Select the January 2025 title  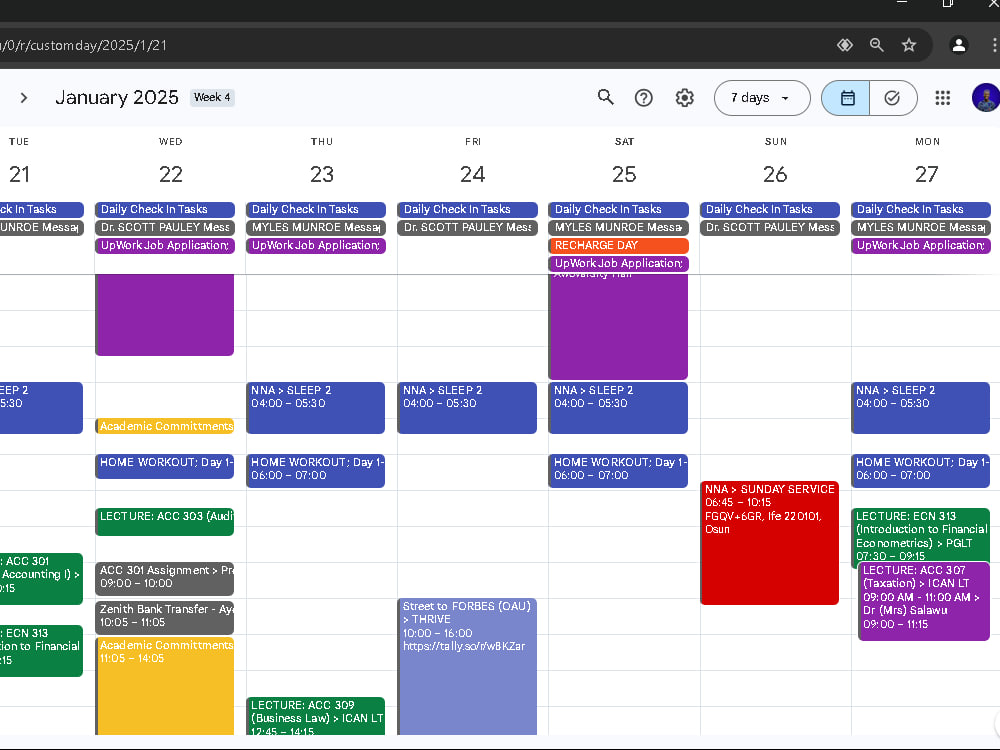[x=117, y=98]
